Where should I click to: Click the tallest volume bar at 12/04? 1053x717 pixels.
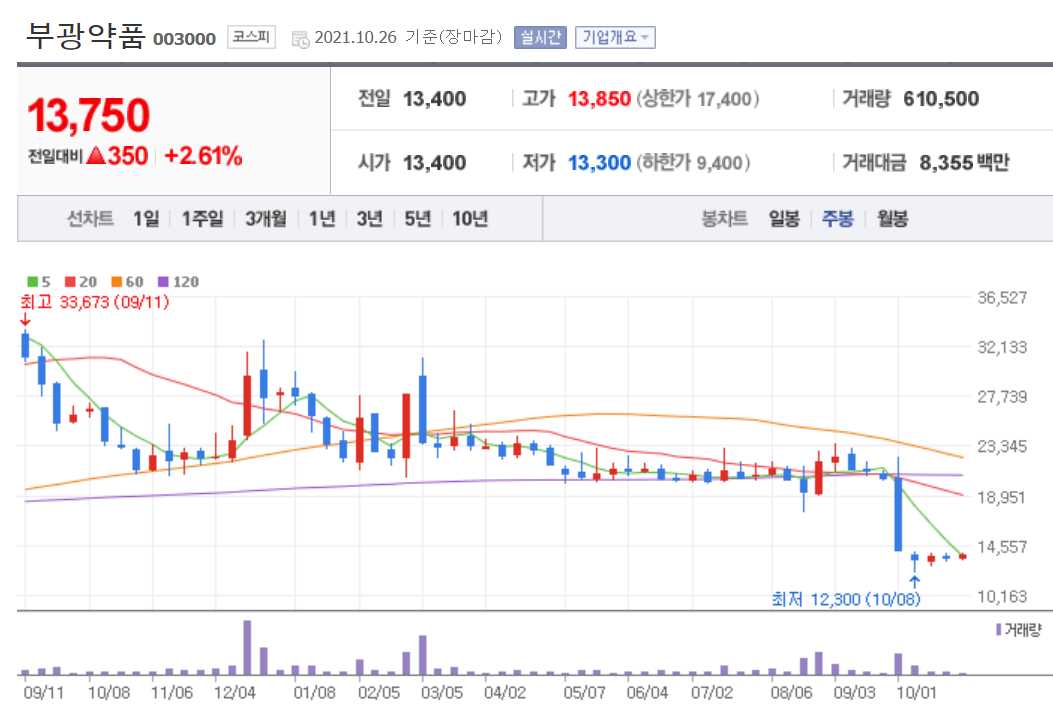(x=247, y=647)
